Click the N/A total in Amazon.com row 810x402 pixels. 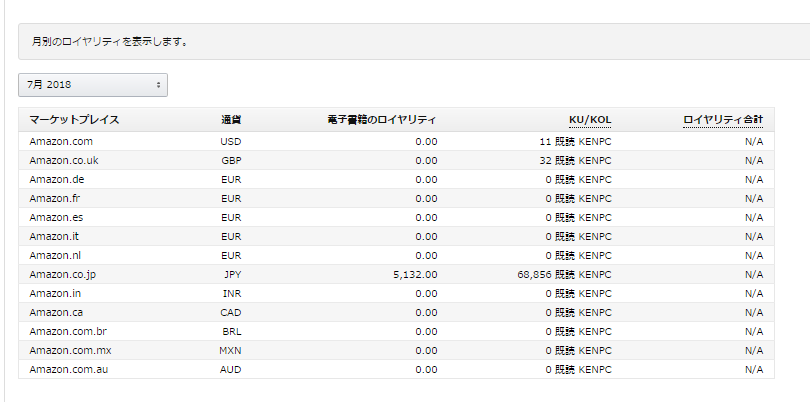(754, 142)
